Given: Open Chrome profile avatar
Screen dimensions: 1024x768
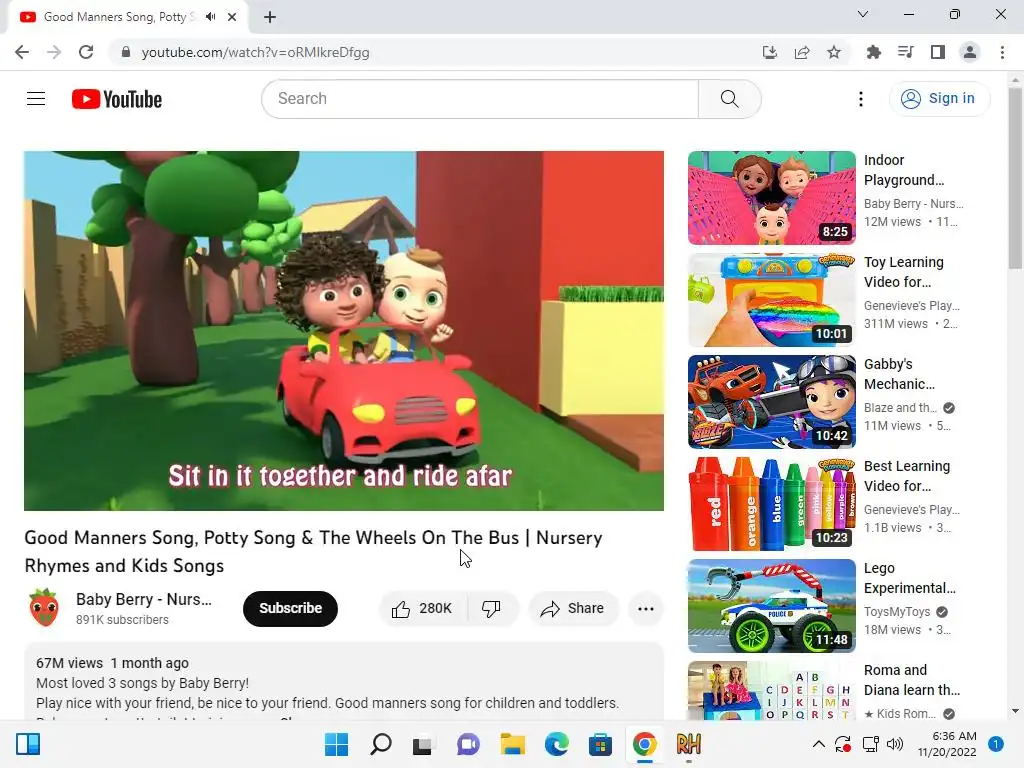Looking at the screenshot, I should click(x=970, y=52).
